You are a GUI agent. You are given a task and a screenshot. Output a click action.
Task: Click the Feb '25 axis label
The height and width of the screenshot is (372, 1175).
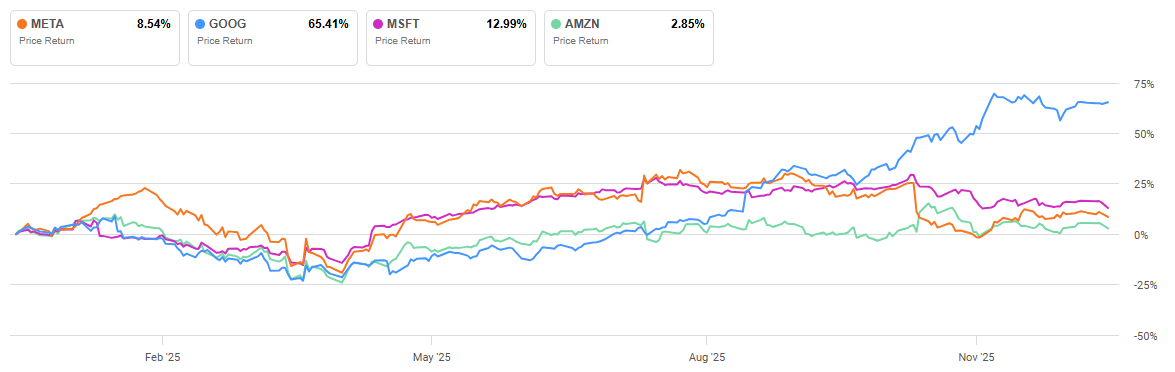[x=163, y=356]
